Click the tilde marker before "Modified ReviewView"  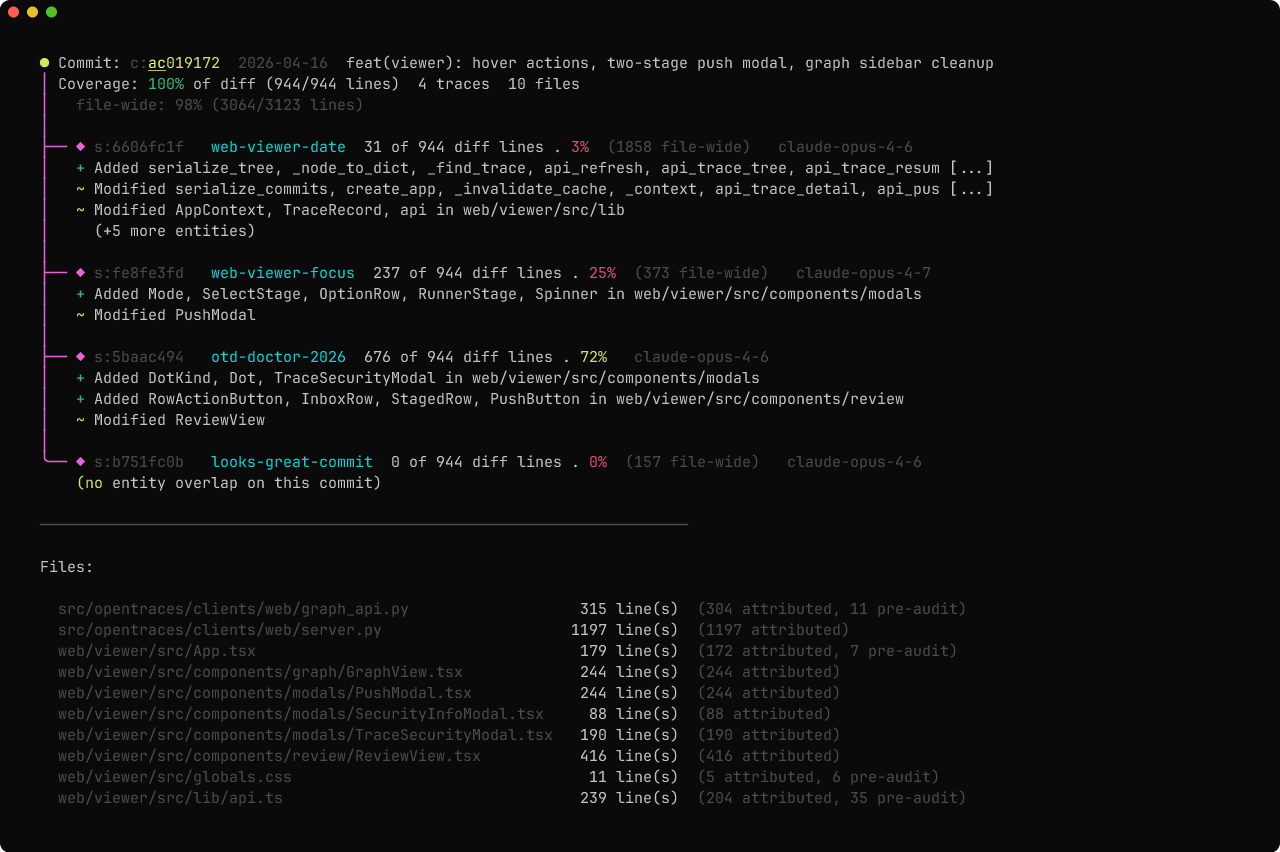[x=78, y=419]
